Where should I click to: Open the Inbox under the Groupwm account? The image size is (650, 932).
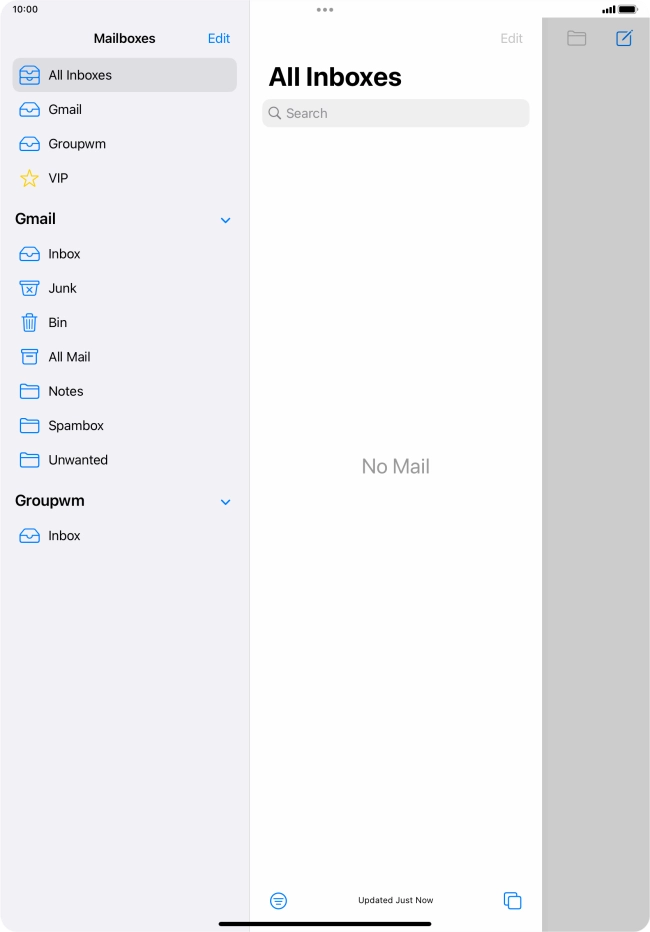[125, 536]
